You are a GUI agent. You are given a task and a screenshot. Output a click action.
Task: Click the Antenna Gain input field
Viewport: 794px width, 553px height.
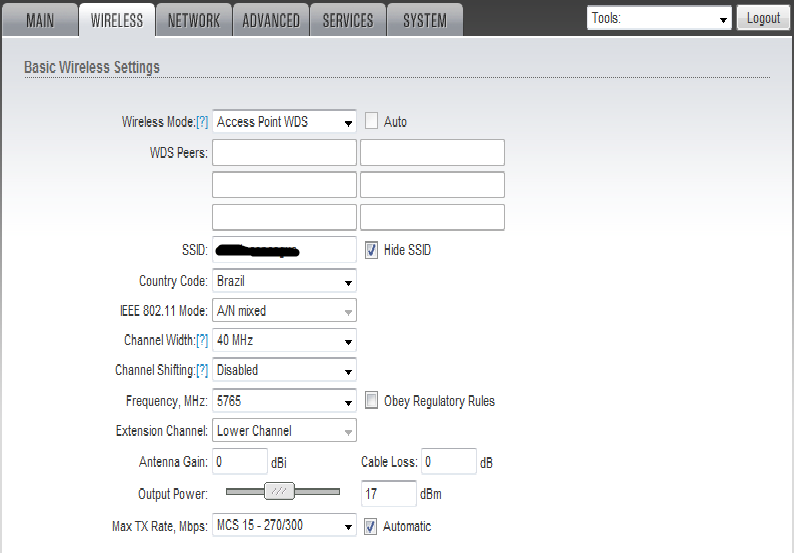coord(240,461)
